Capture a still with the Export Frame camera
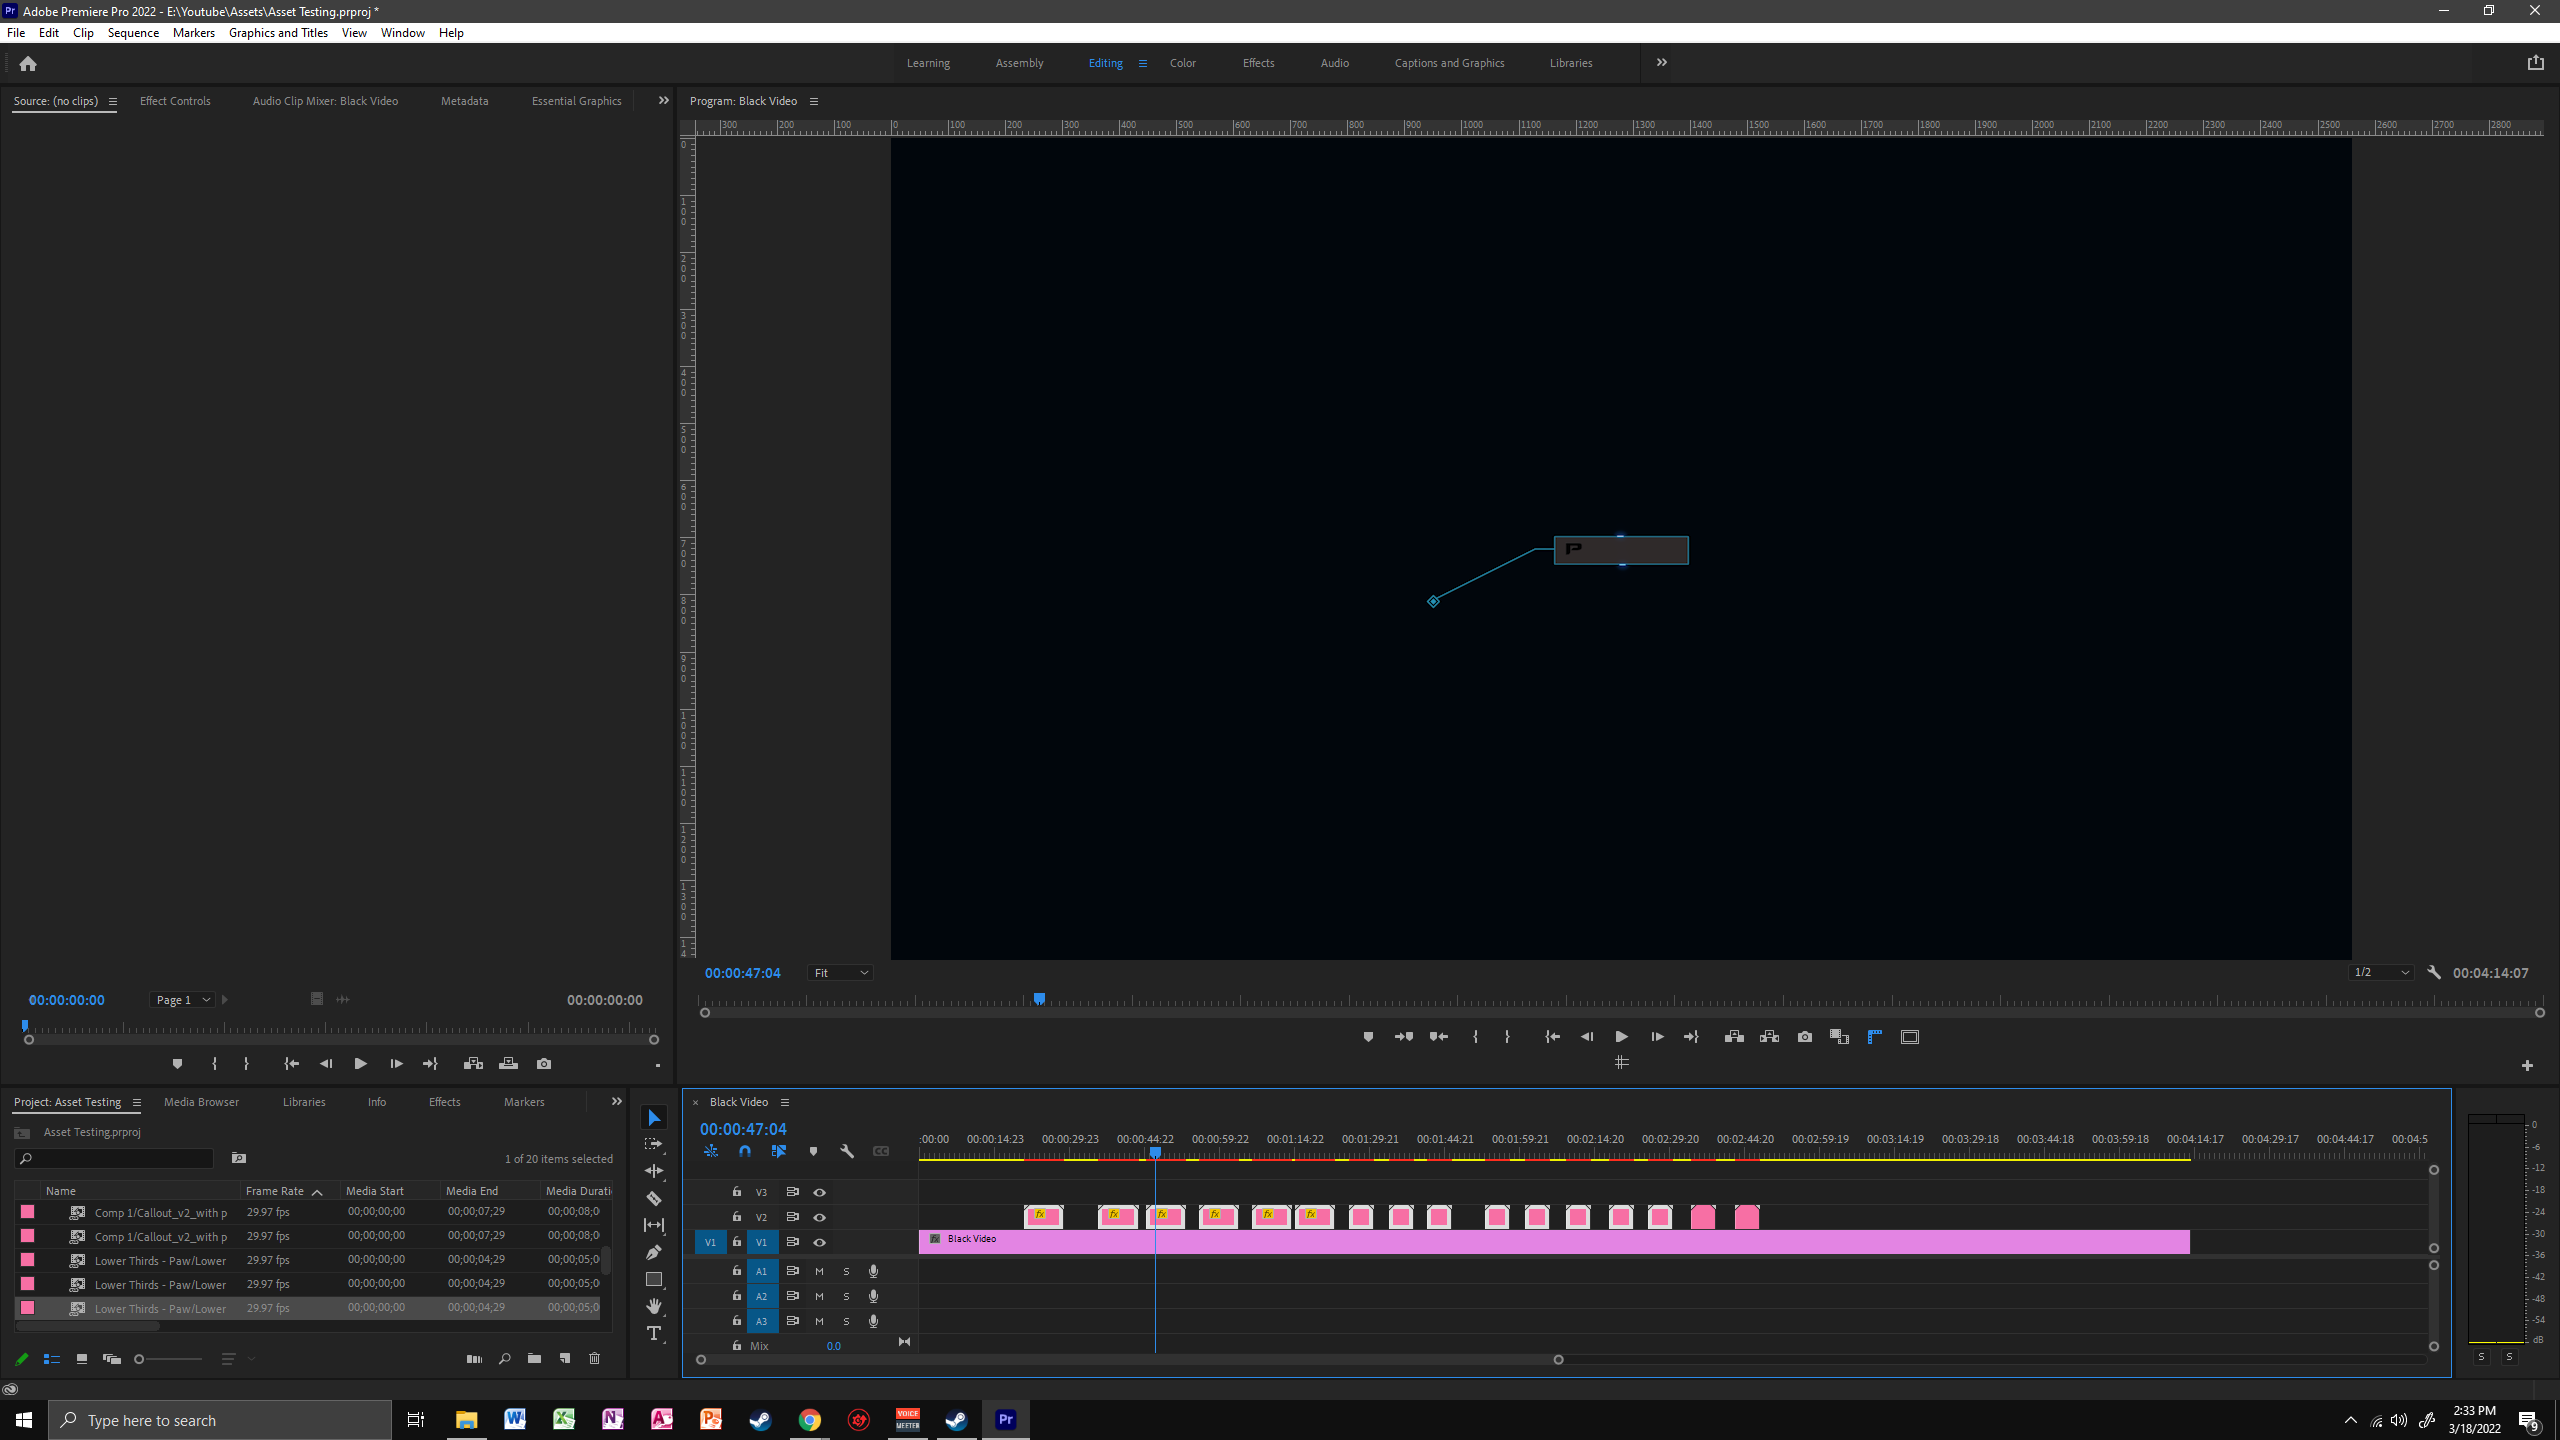The width and height of the screenshot is (2560, 1440). point(1803,1037)
